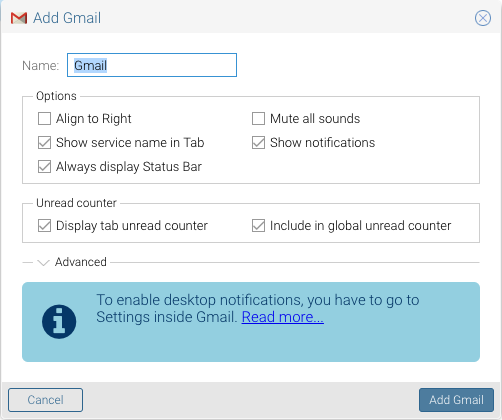The width and height of the screenshot is (502, 420).
Task: Uncheck Display tab unread counter
Action: click(44, 225)
